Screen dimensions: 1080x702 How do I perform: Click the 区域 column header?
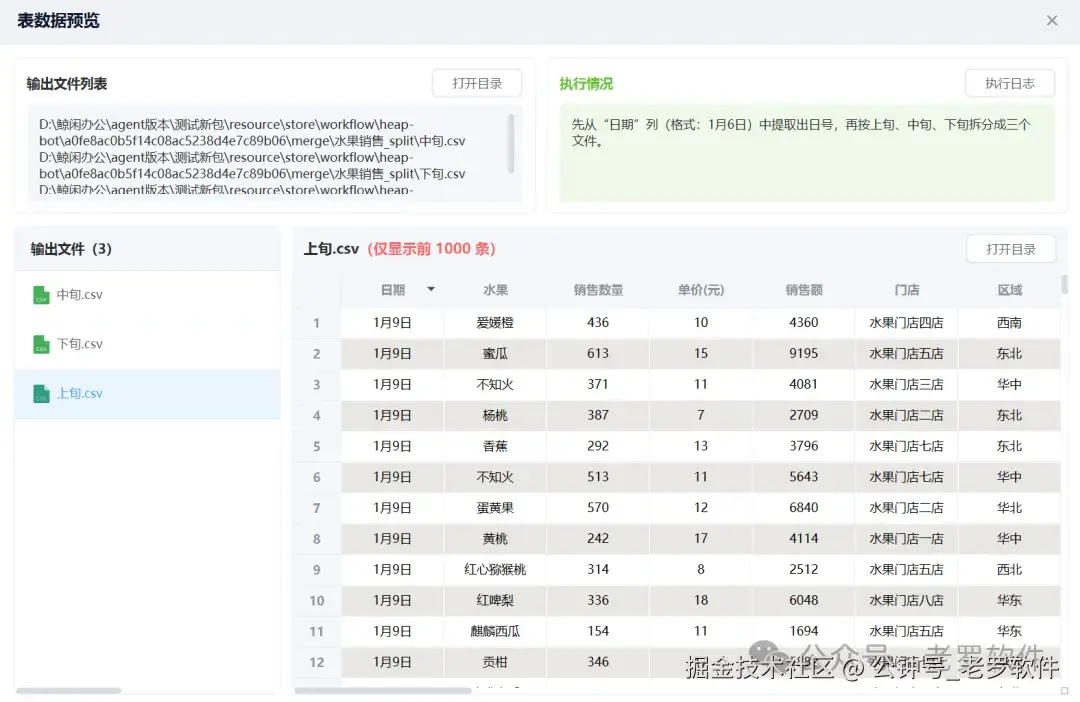1010,290
